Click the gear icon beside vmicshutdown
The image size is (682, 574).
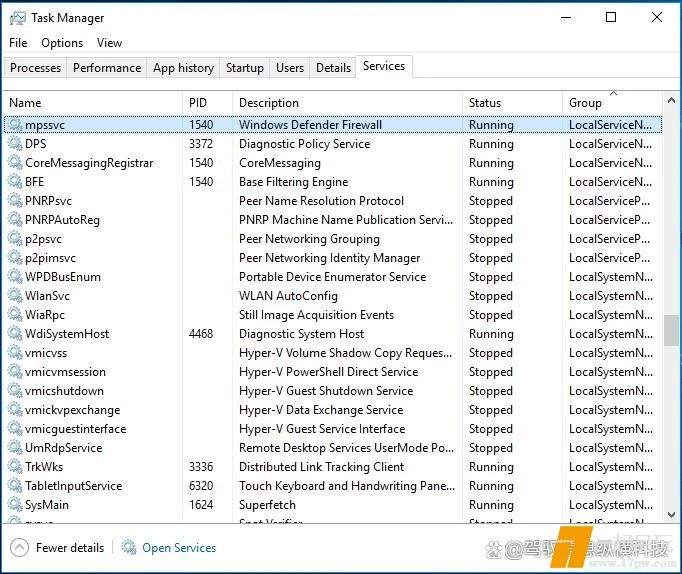[x=15, y=390]
